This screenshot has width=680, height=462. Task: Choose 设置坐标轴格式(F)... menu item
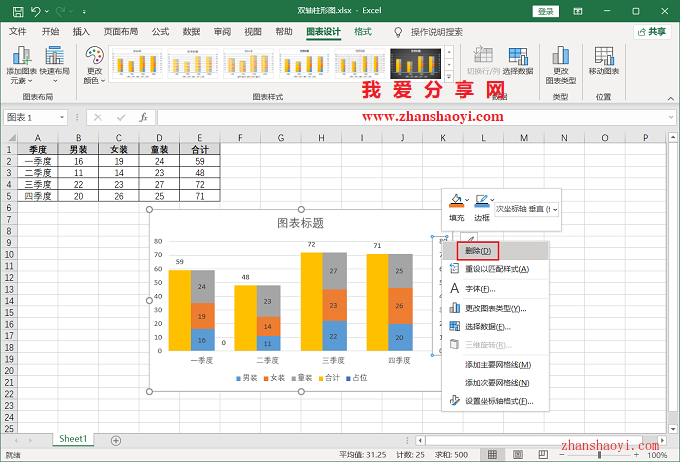[496, 401]
